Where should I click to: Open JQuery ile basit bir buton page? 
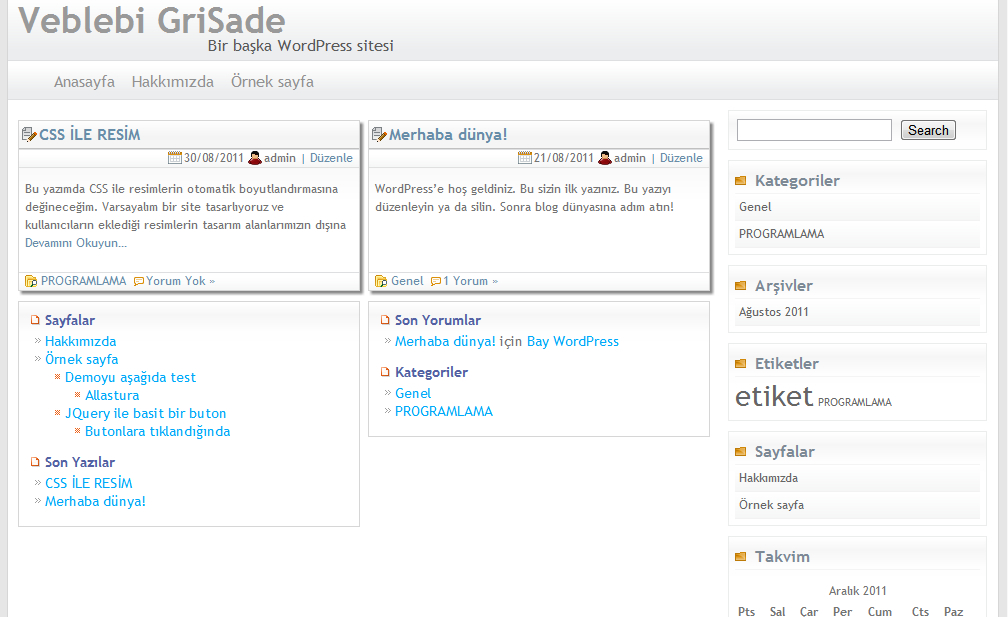(145, 413)
